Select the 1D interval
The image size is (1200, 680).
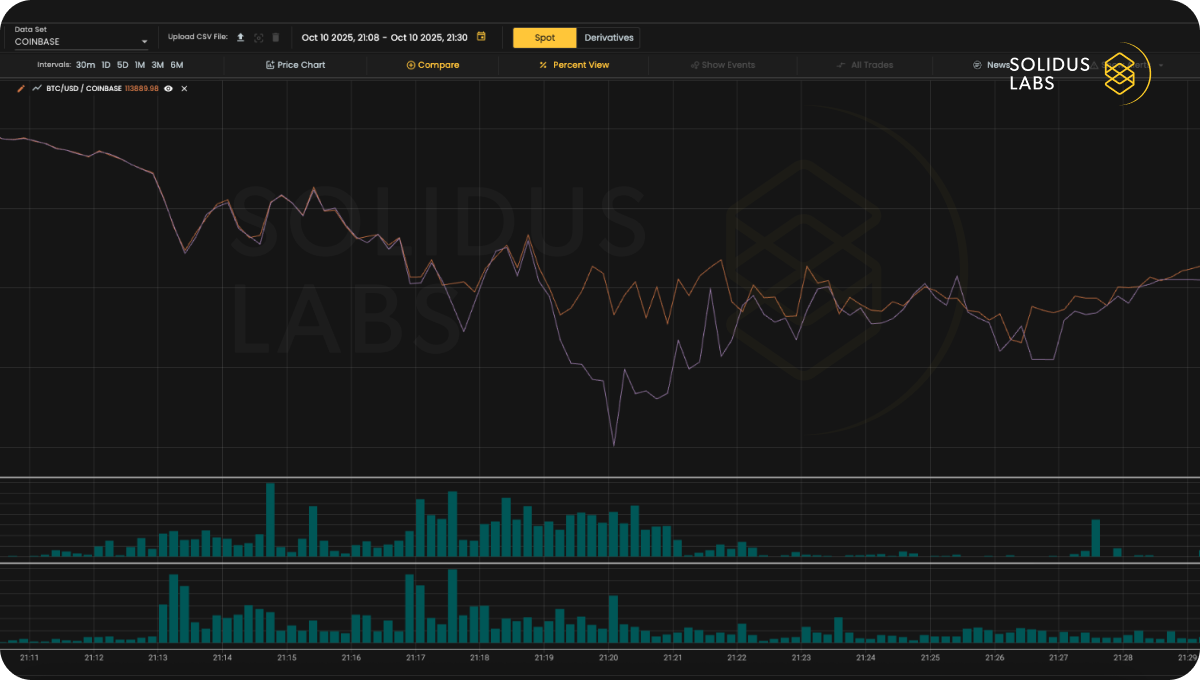[x=106, y=65]
